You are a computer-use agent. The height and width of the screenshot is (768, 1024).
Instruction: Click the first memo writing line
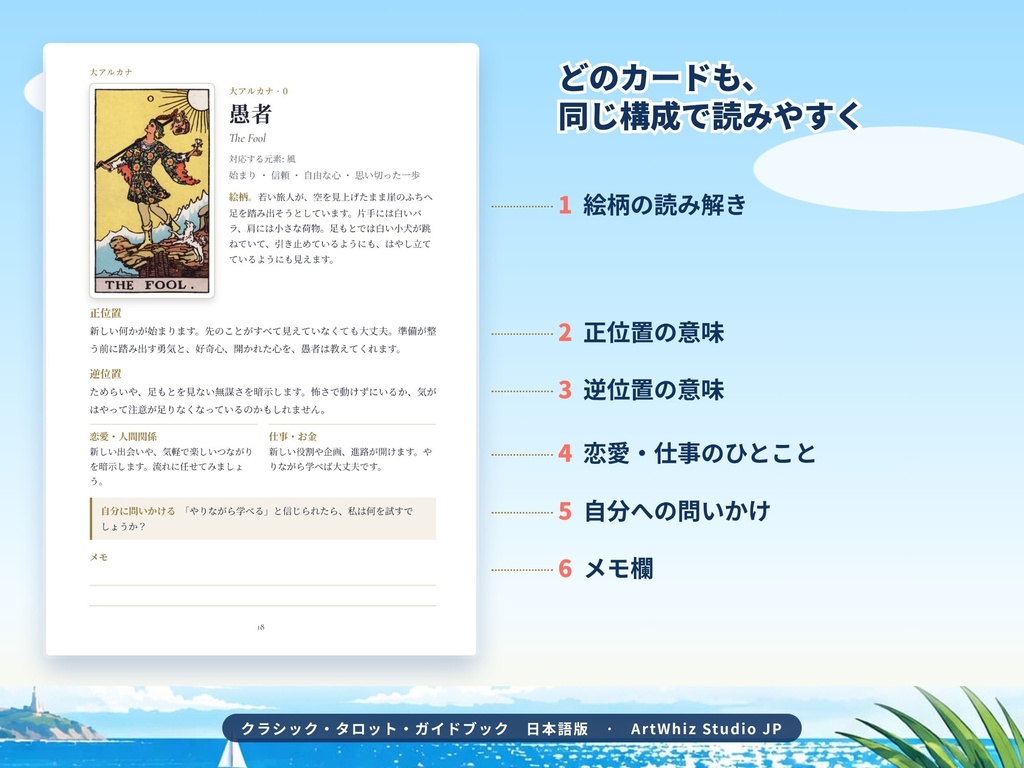[263, 585]
